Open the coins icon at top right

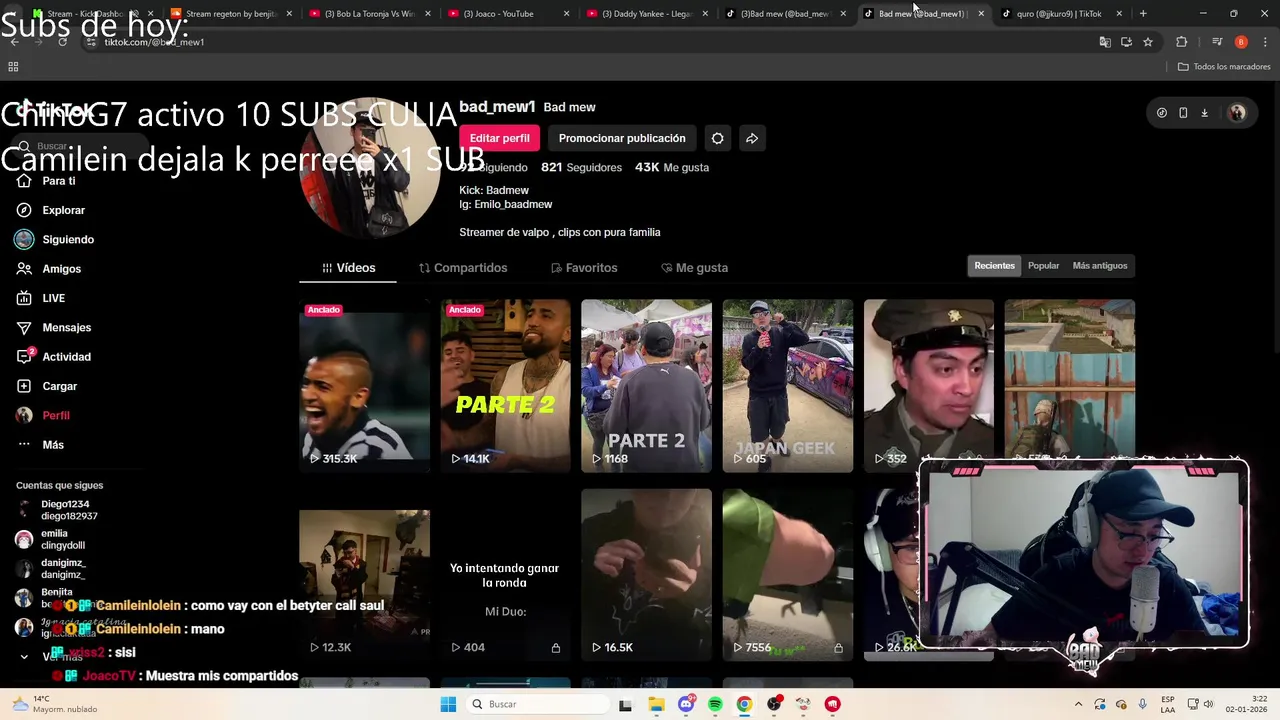click(x=1161, y=113)
